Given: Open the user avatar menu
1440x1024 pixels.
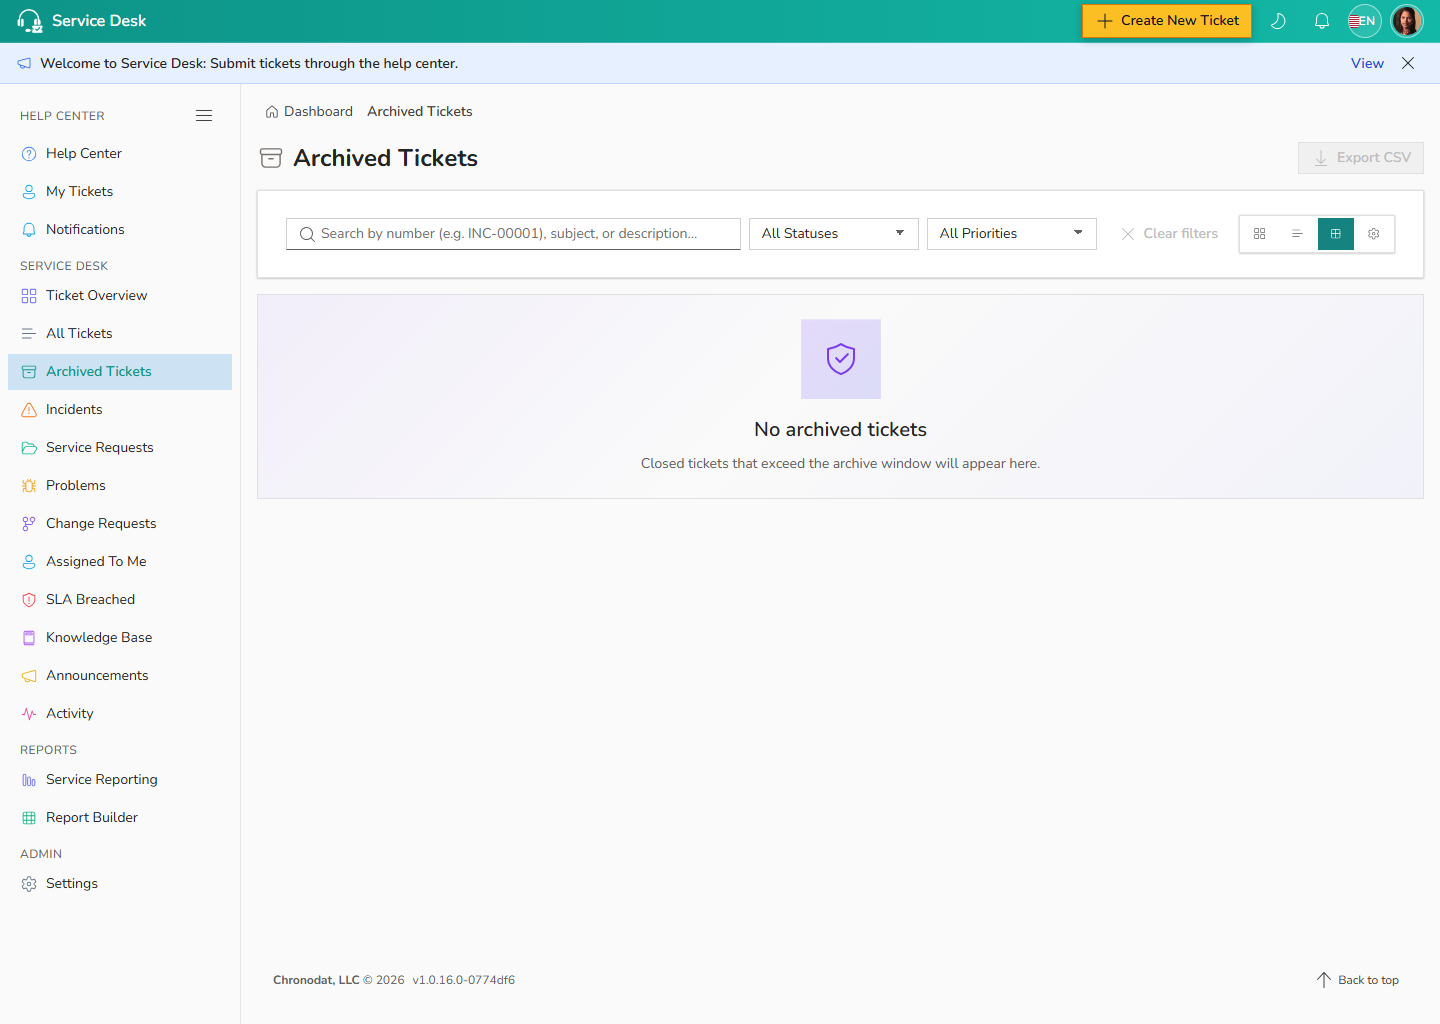Looking at the screenshot, I should click(x=1407, y=21).
